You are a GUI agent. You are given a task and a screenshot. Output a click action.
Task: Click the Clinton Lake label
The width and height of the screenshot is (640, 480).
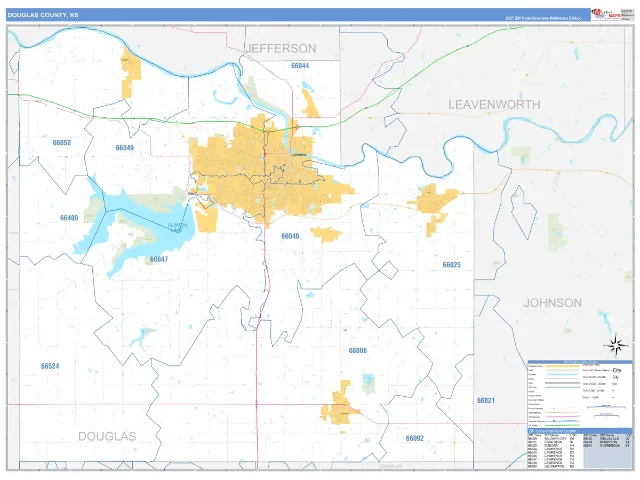pos(178,227)
